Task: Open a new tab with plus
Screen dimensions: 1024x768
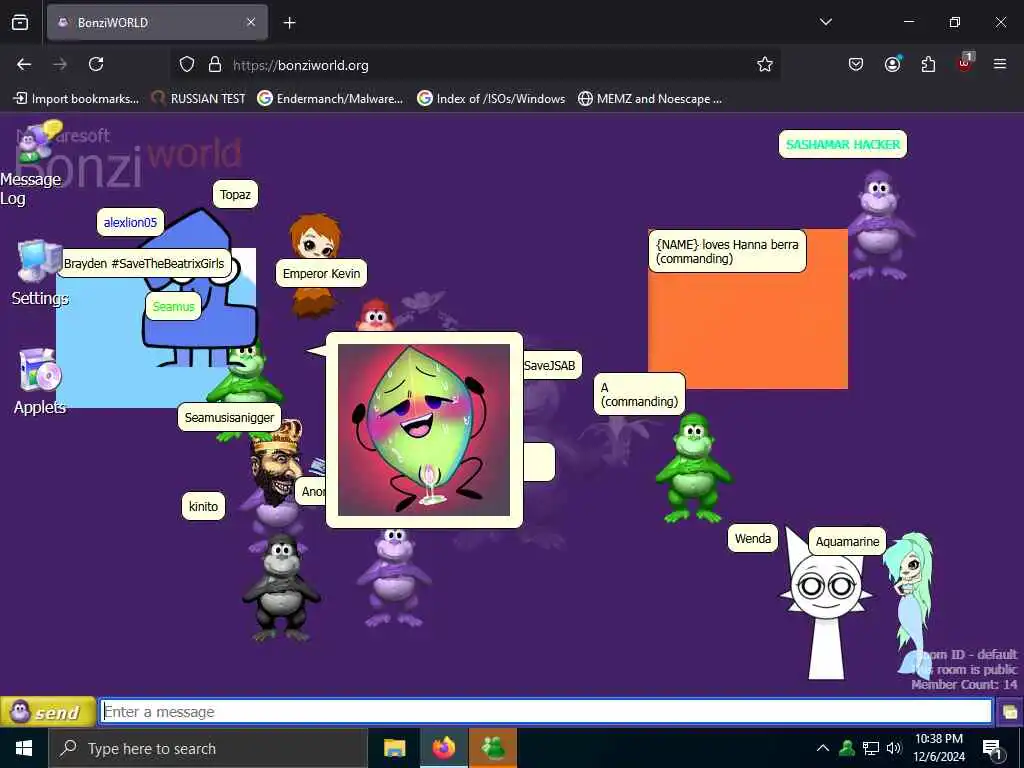Action: point(289,23)
